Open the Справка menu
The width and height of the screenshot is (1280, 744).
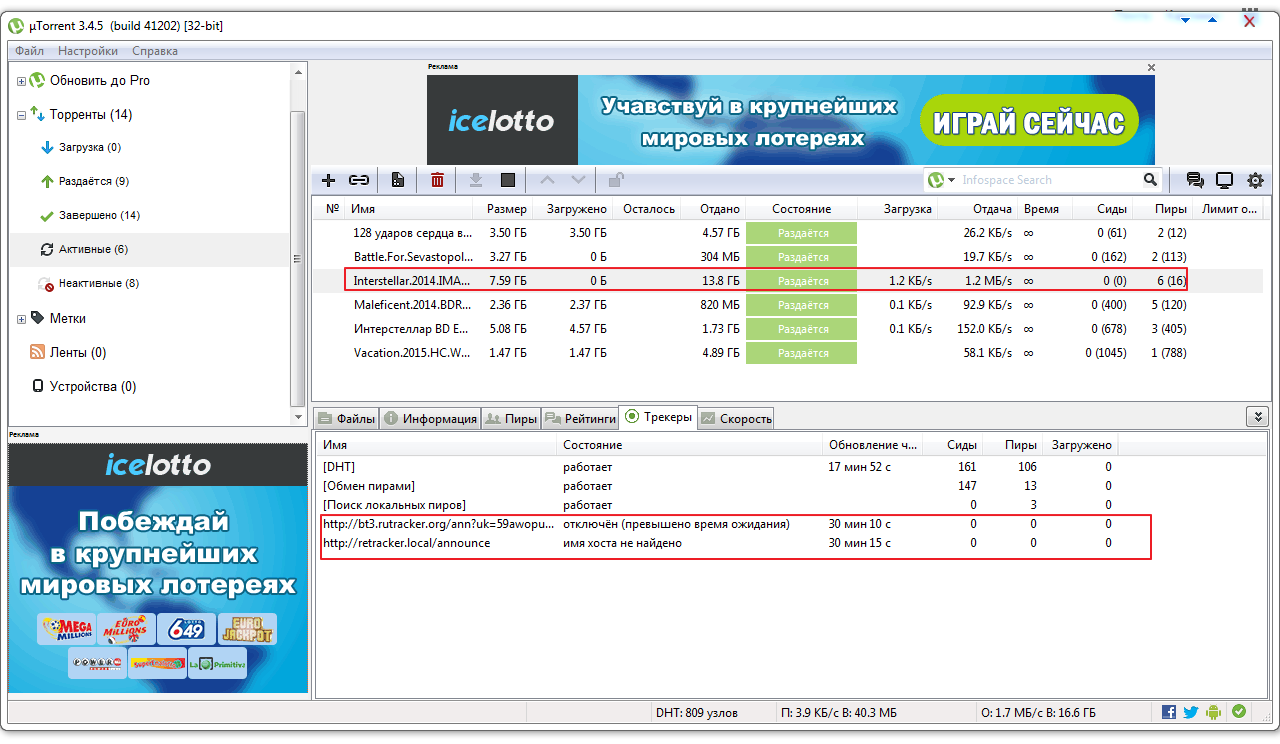pos(155,51)
